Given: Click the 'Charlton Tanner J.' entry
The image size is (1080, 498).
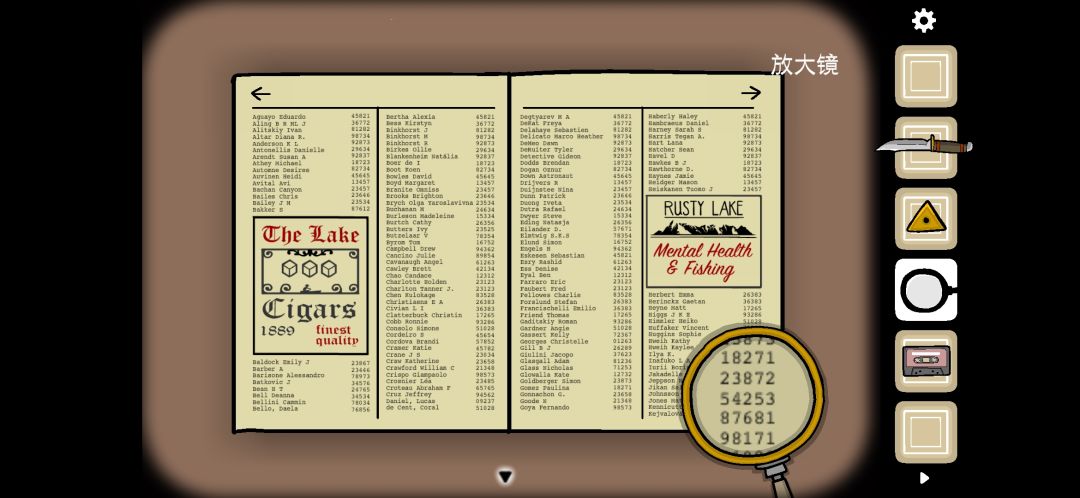Looking at the screenshot, I should (x=420, y=289).
